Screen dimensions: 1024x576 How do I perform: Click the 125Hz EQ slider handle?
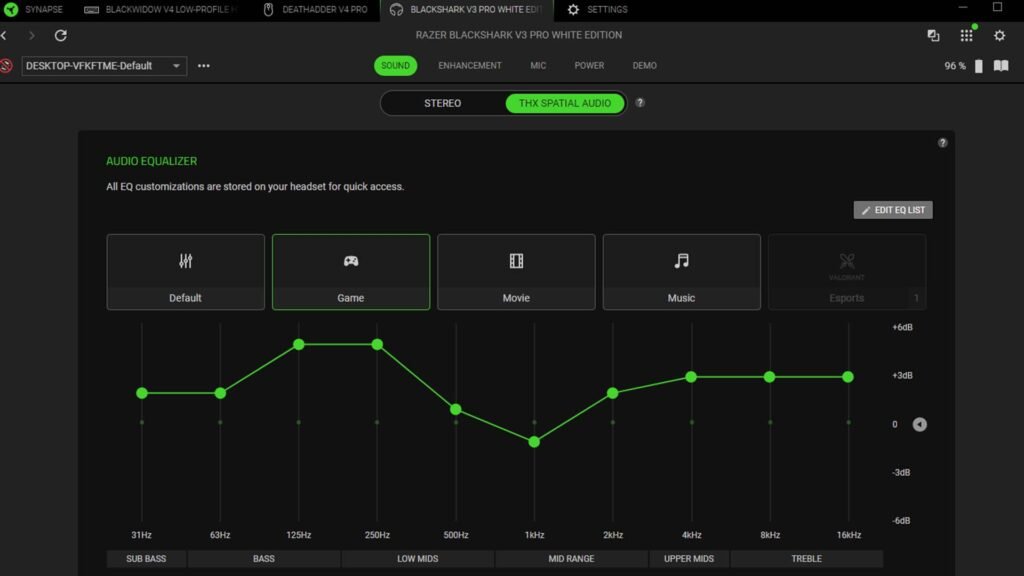pos(298,344)
